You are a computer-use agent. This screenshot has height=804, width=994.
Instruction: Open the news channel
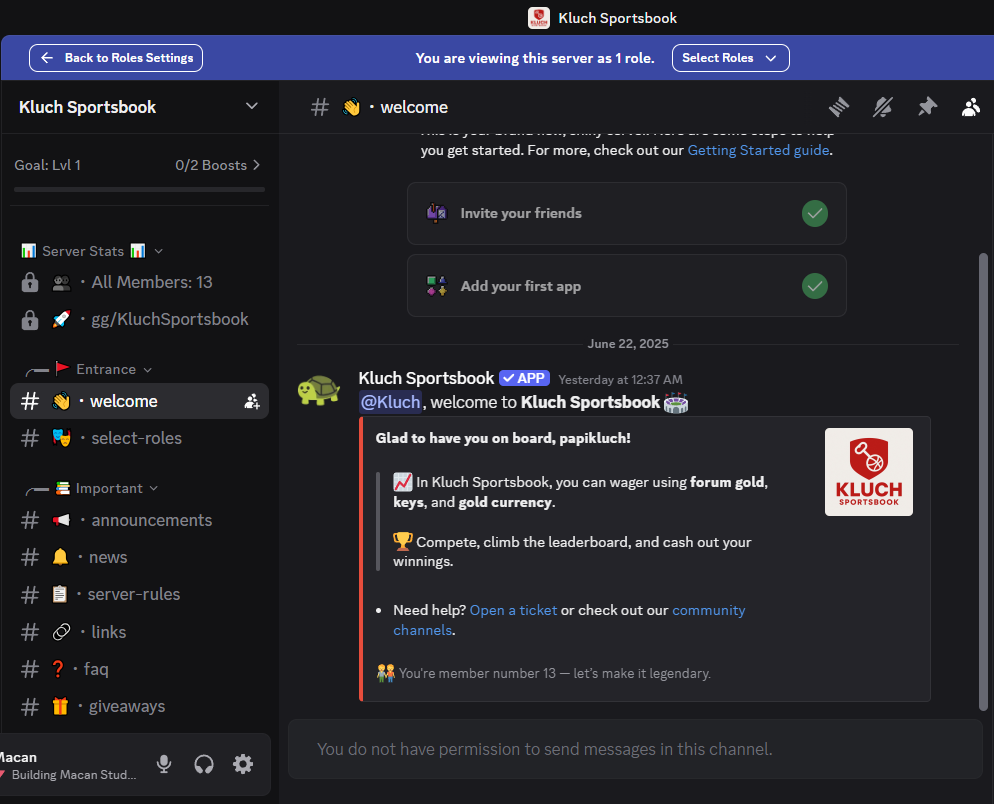[139, 557]
